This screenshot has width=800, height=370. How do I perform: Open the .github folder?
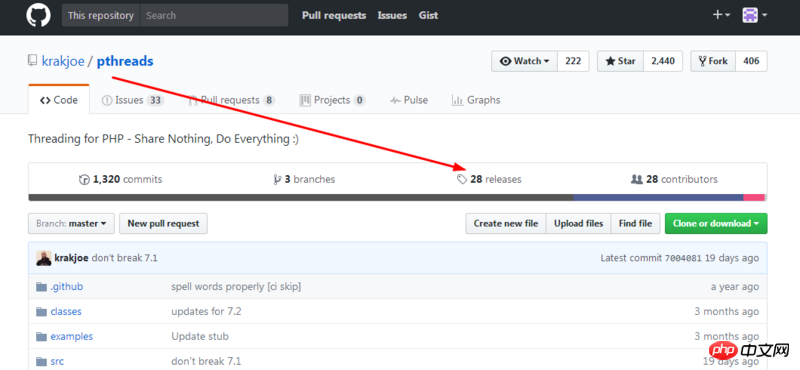pyautogui.click(x=67, y=287)
